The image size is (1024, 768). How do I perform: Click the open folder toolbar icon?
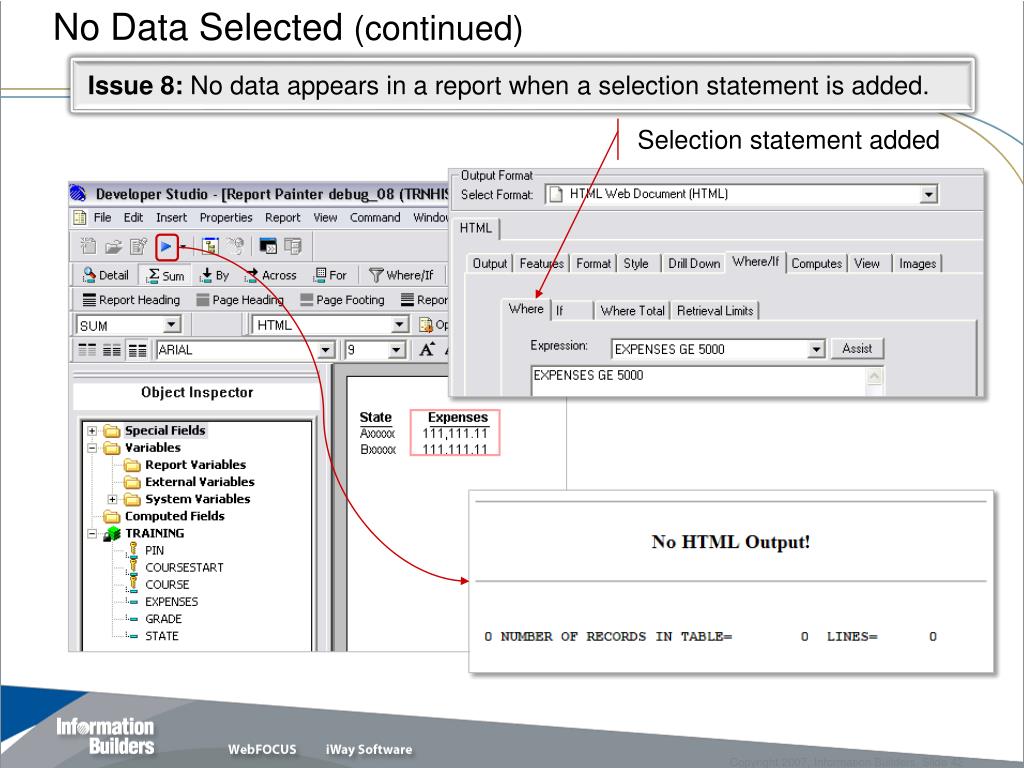[x=114, y=246]
